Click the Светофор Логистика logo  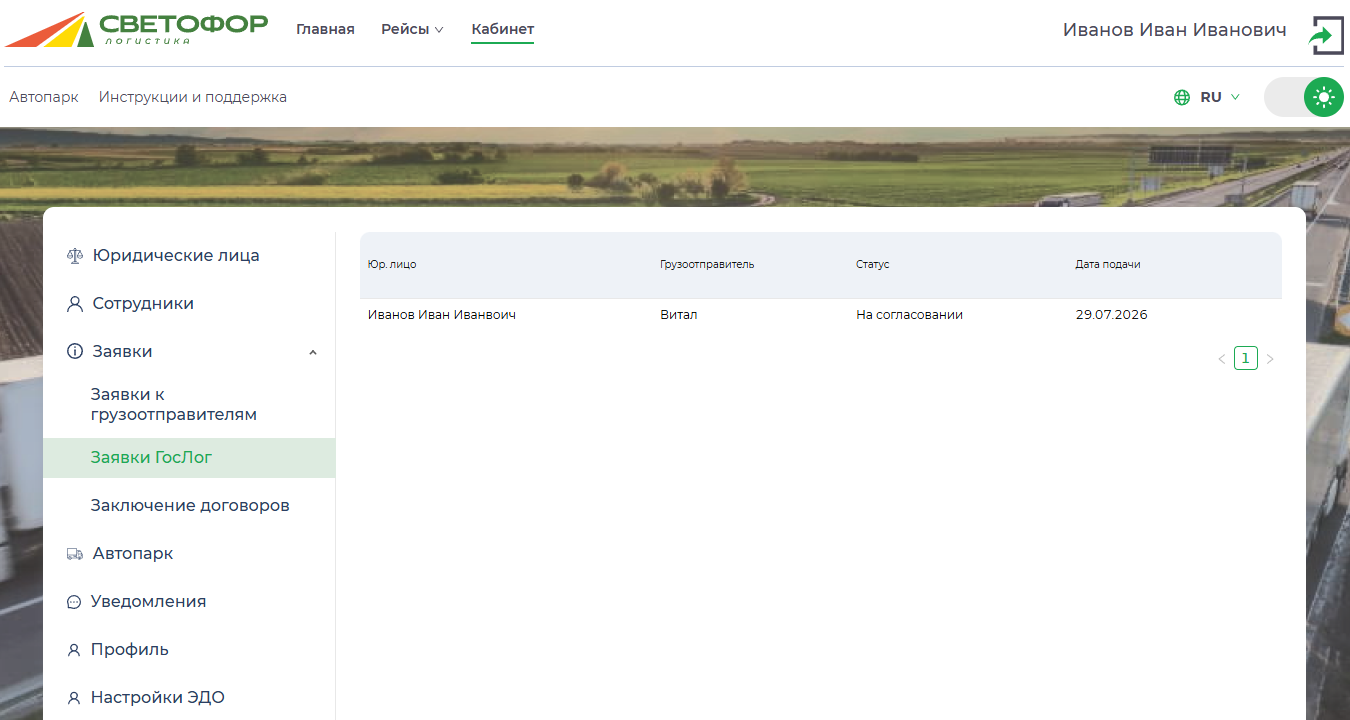(x=137, y=29)
